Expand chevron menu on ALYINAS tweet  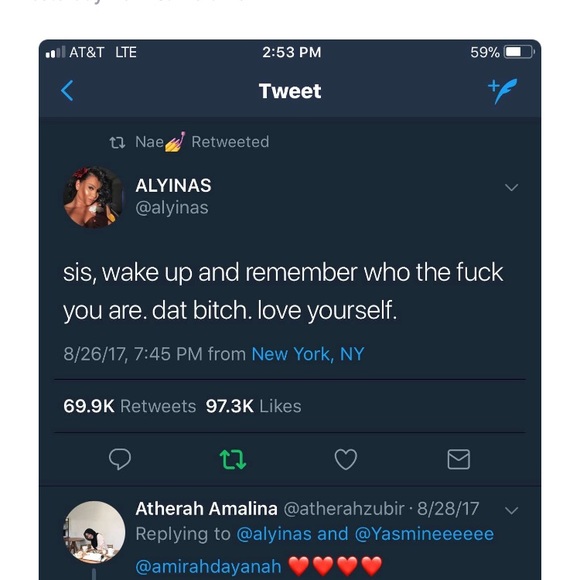(511, 188)
